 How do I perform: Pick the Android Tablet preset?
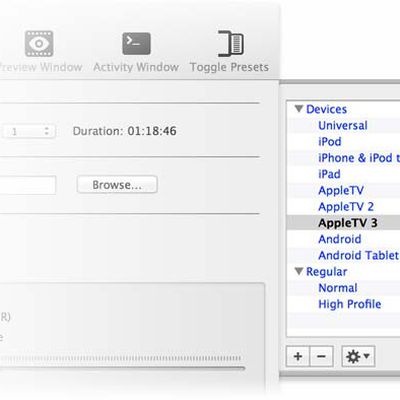pyautogui.click(x=358, y=255)
